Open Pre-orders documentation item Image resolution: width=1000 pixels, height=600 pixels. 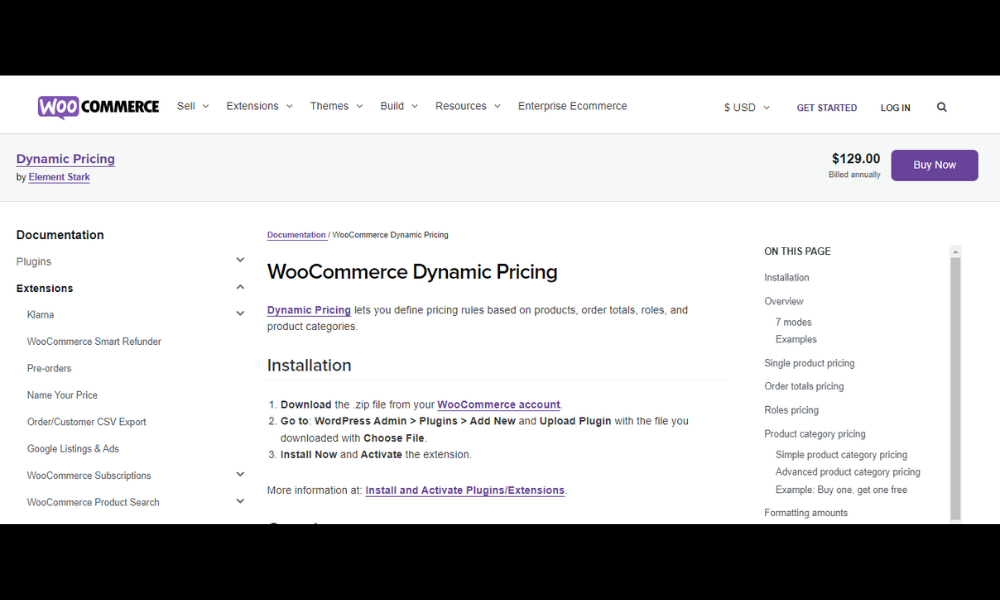tap(49, 369)
